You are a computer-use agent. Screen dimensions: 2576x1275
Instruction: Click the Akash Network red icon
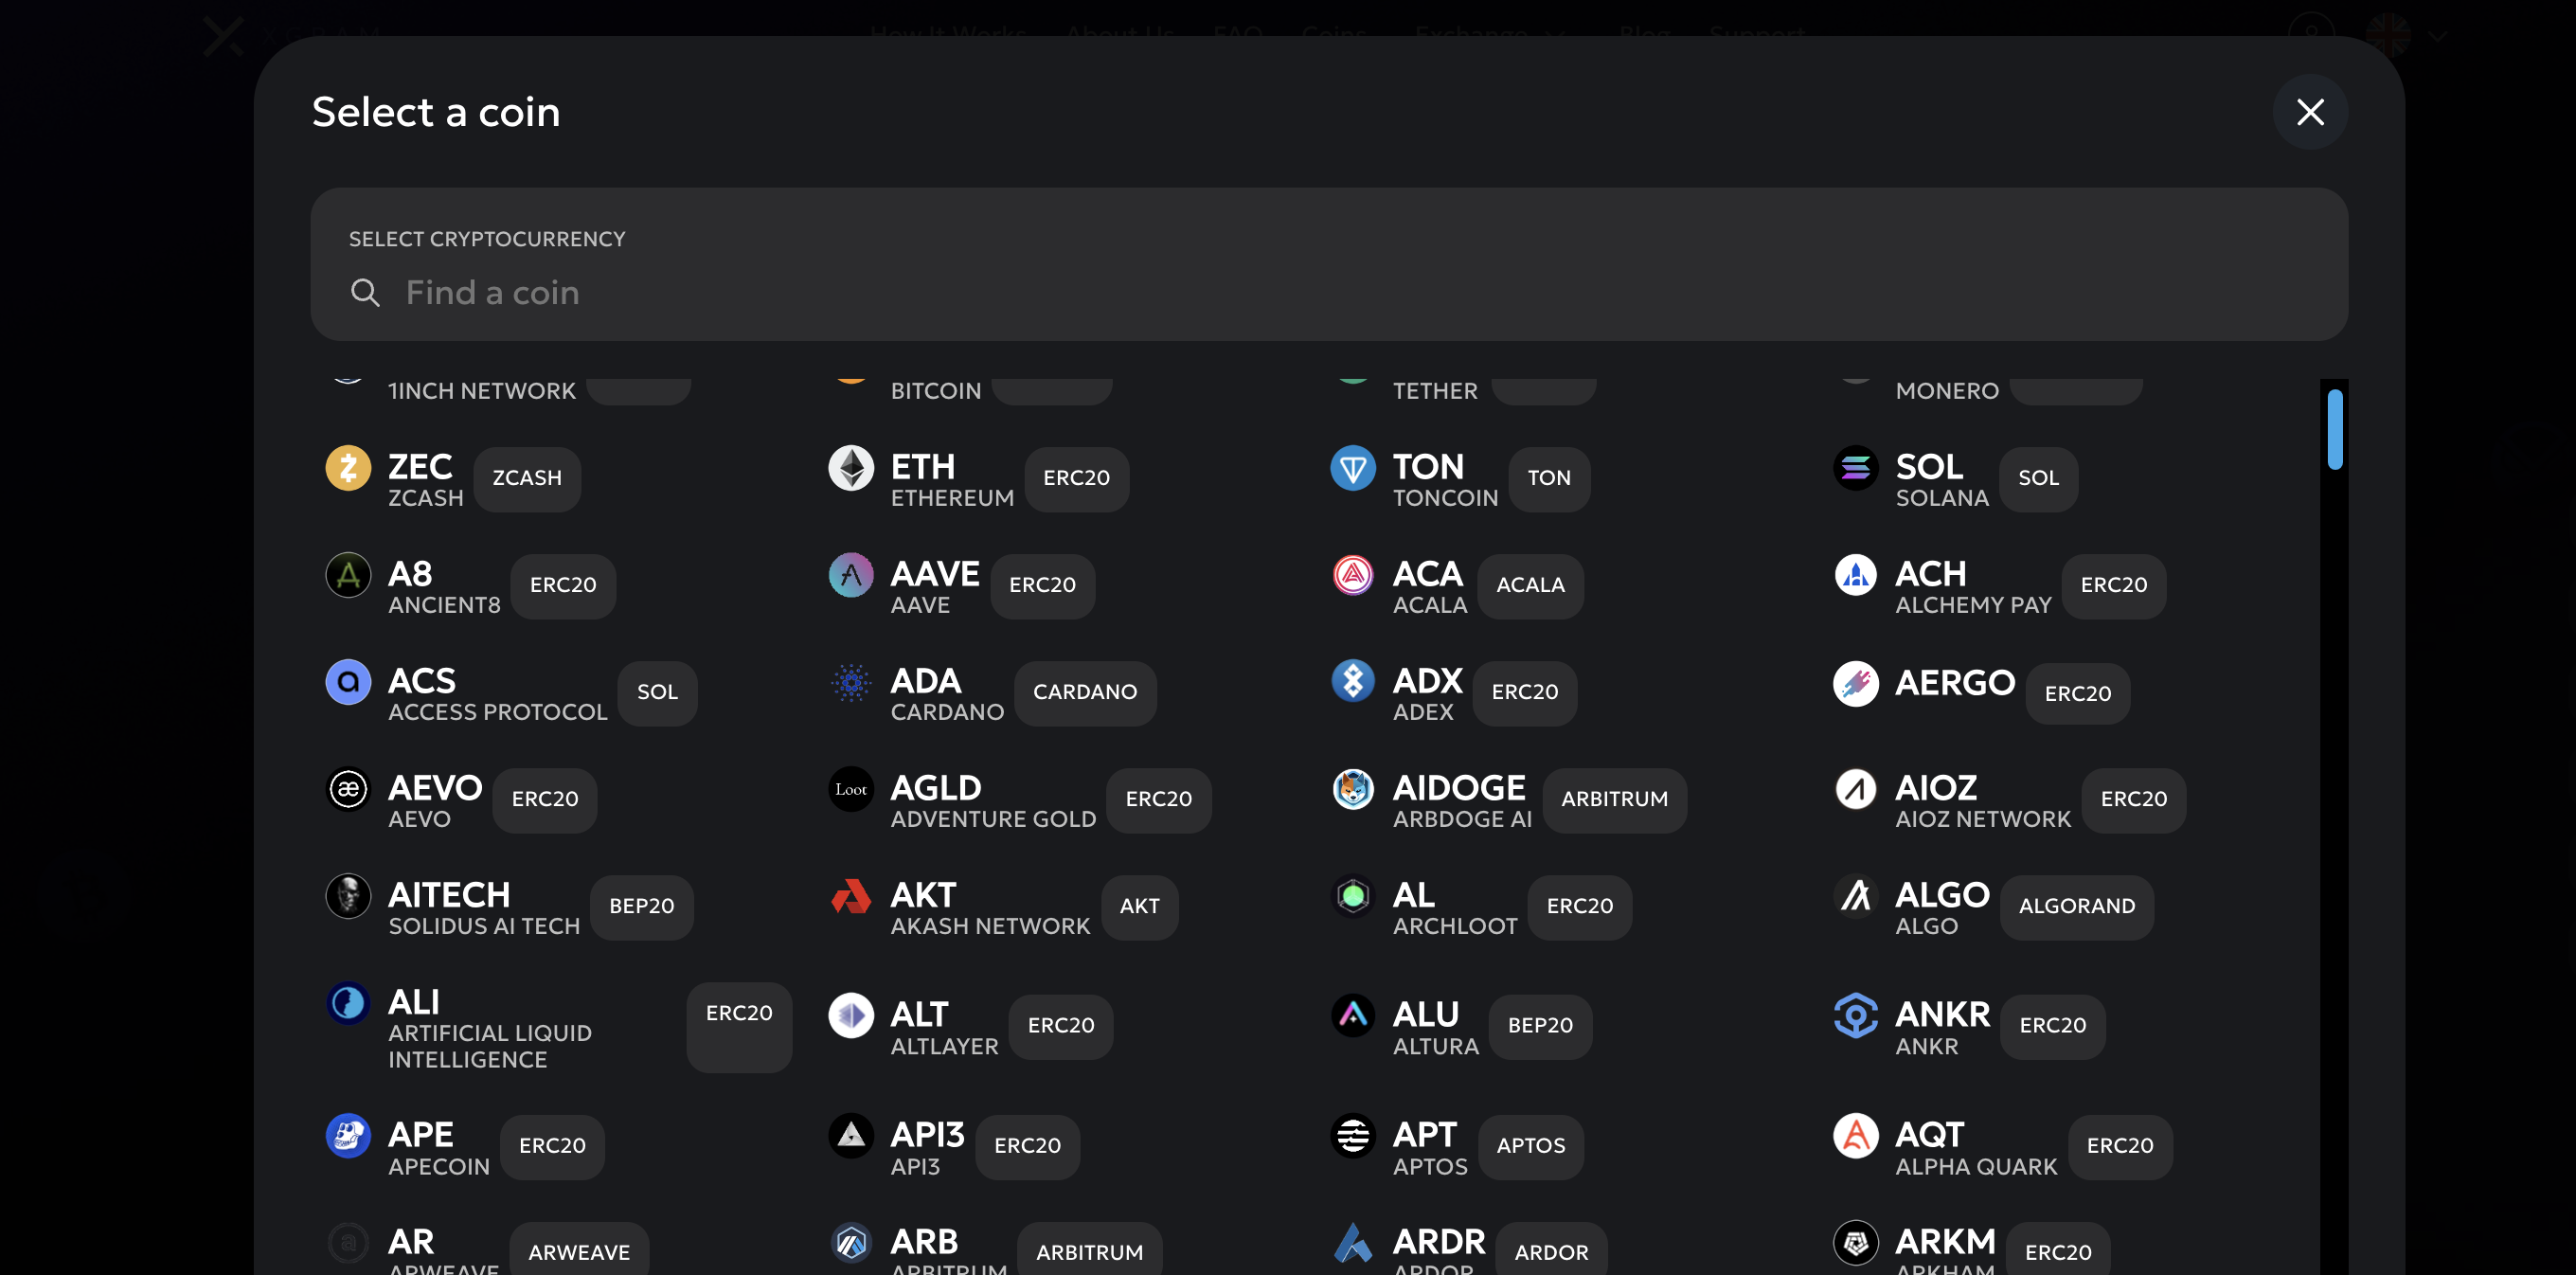point(851,896)
